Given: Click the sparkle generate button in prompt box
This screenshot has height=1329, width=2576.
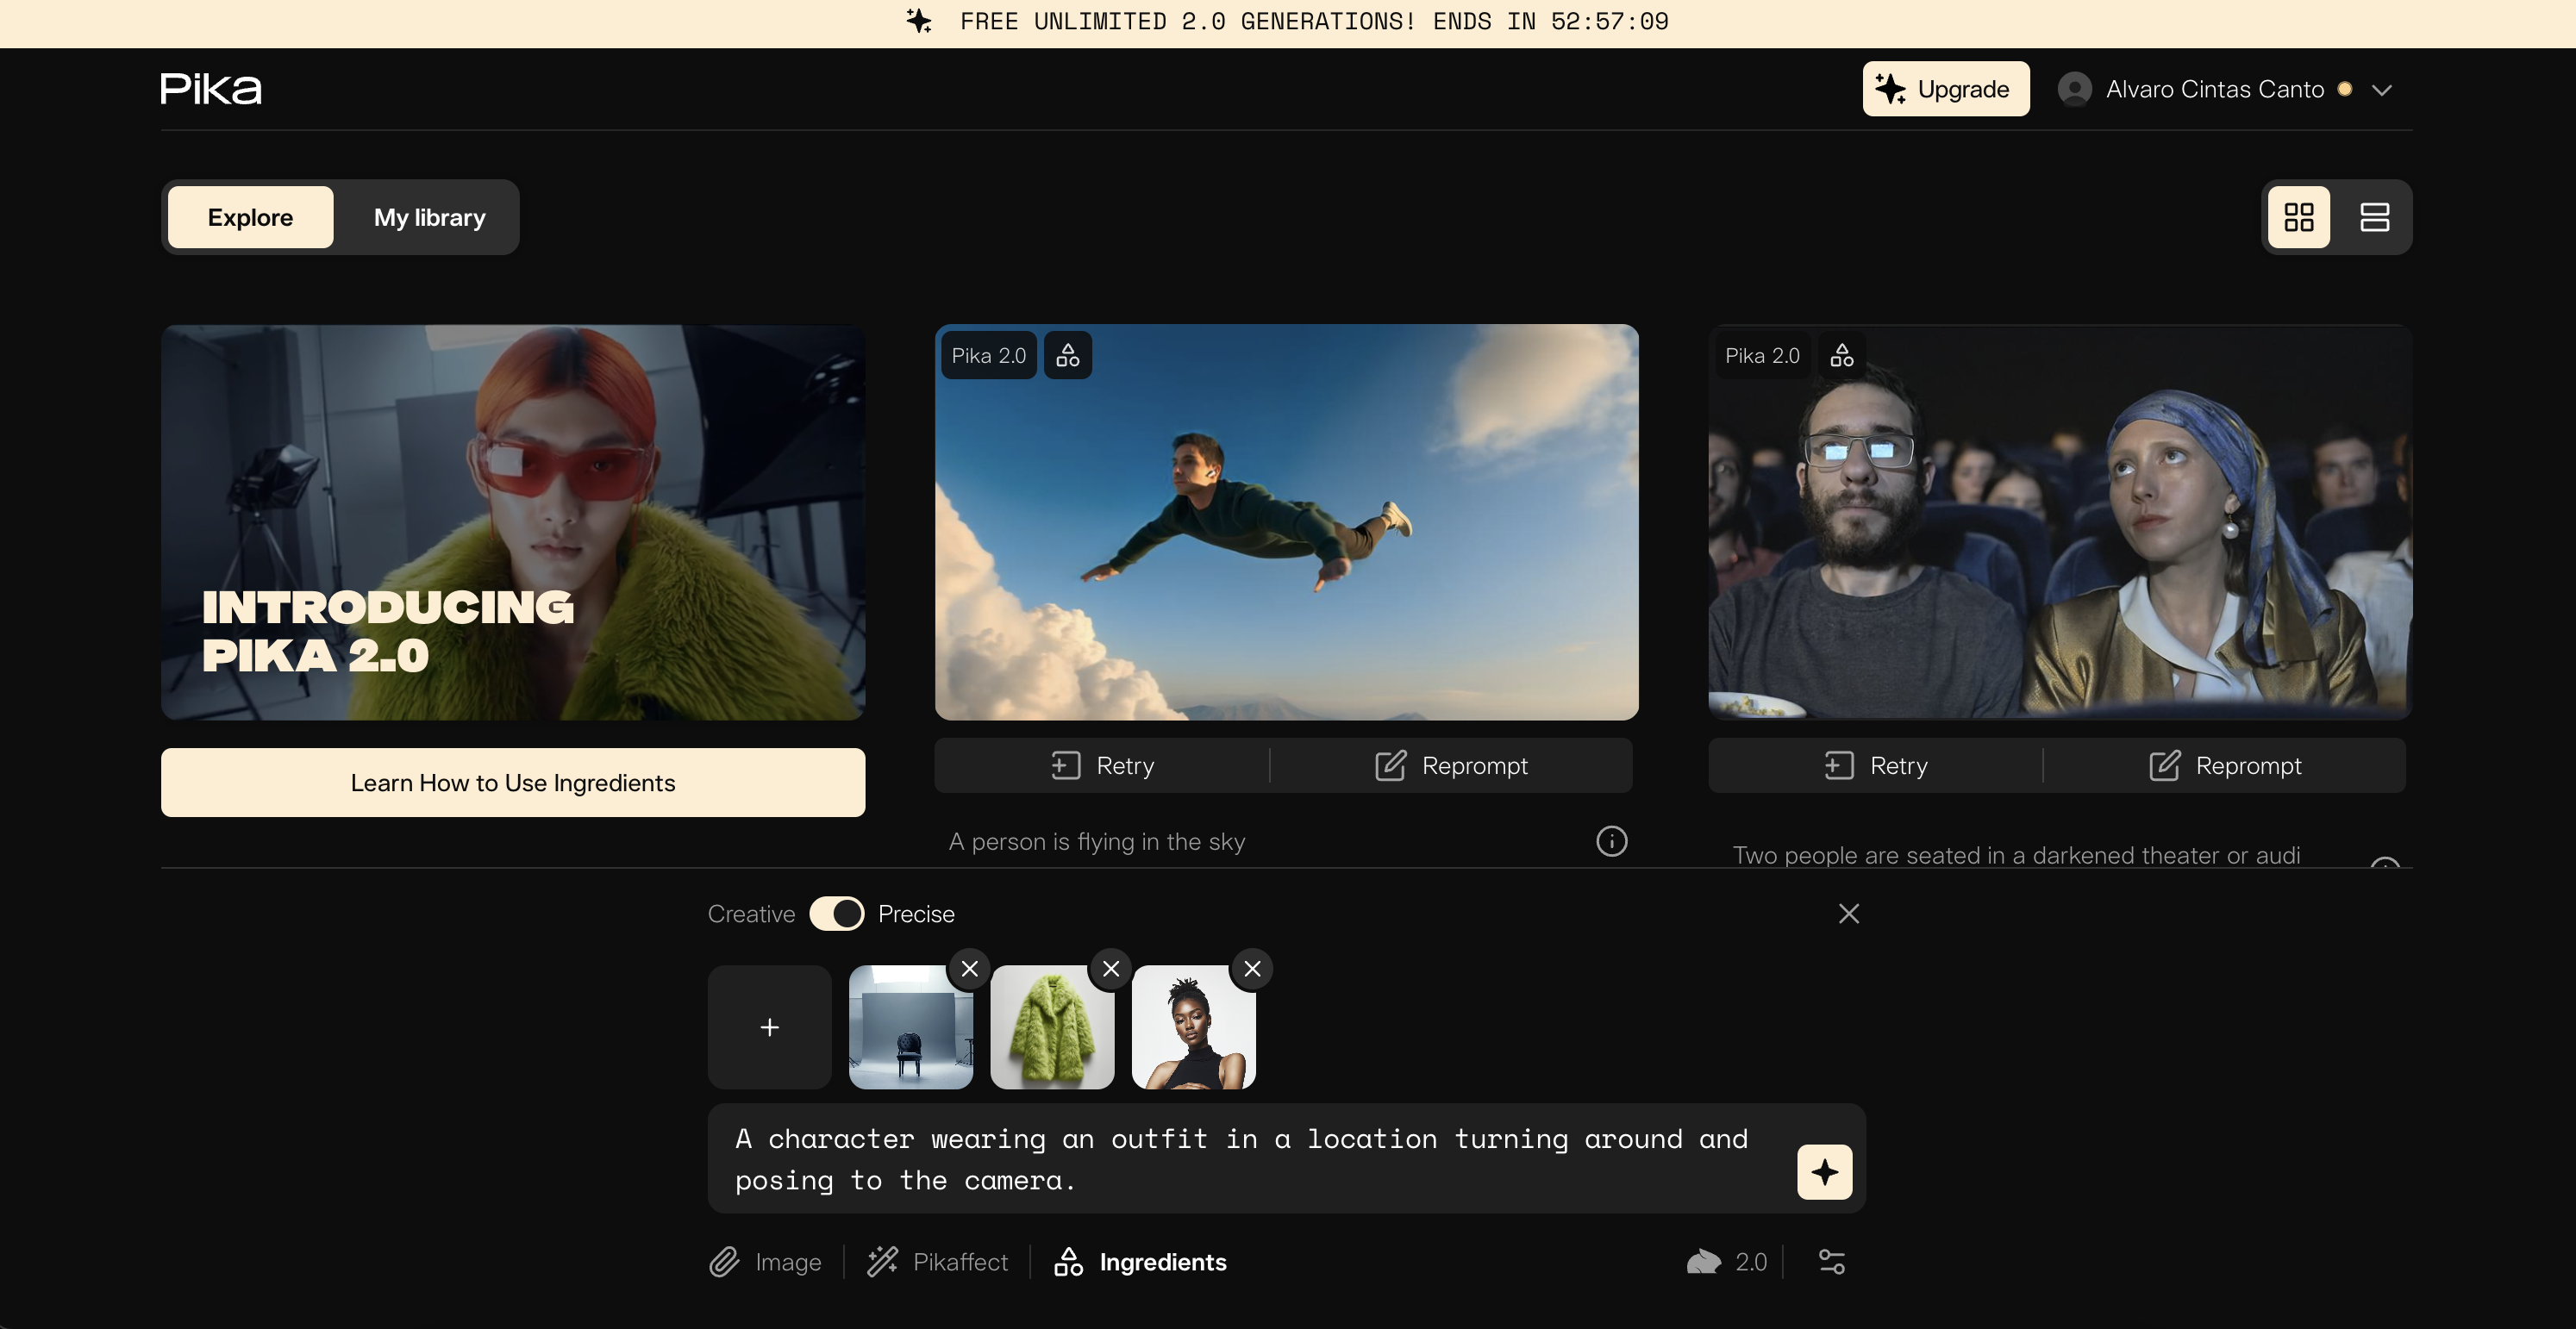Looking at the screenshot, I should click(1824, 1171).
